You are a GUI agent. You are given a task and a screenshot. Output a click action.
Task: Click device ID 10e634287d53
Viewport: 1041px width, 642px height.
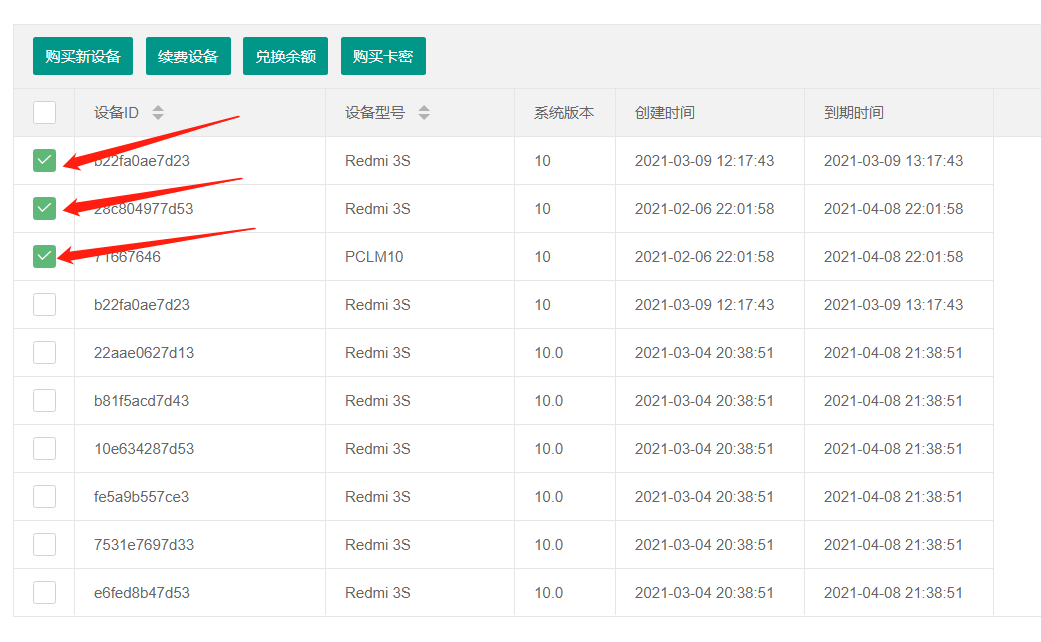pyautogui.click(x=144, y=449)
